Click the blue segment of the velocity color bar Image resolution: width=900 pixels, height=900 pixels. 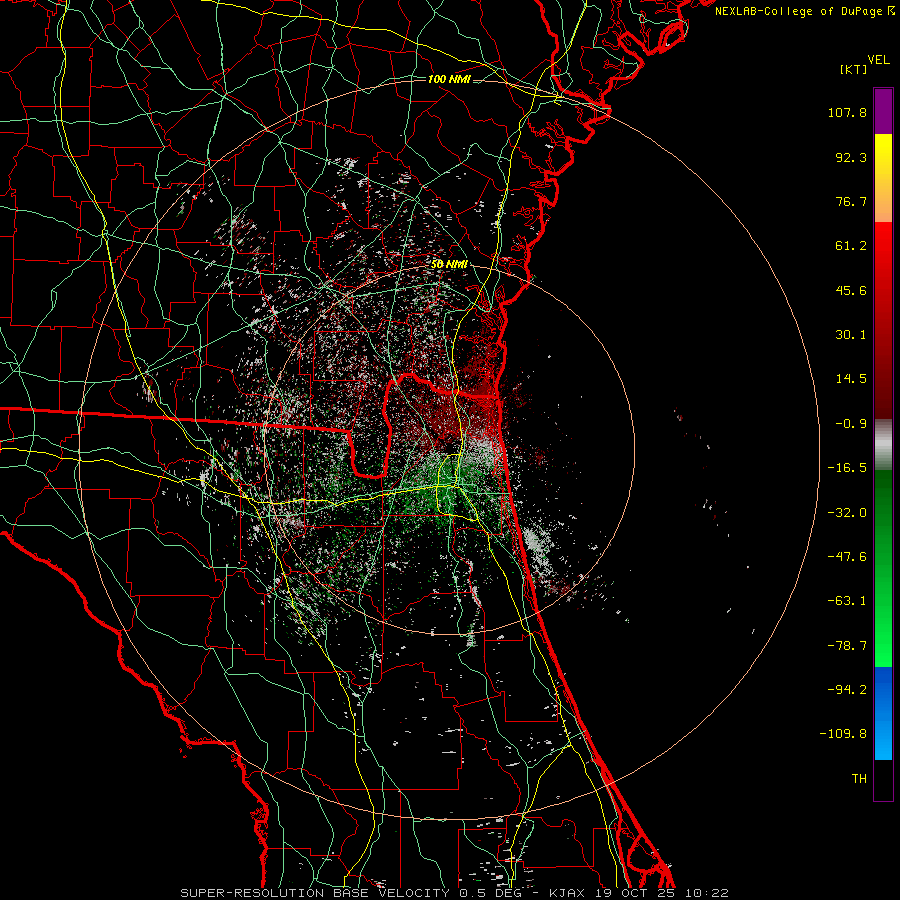(883, 713)
